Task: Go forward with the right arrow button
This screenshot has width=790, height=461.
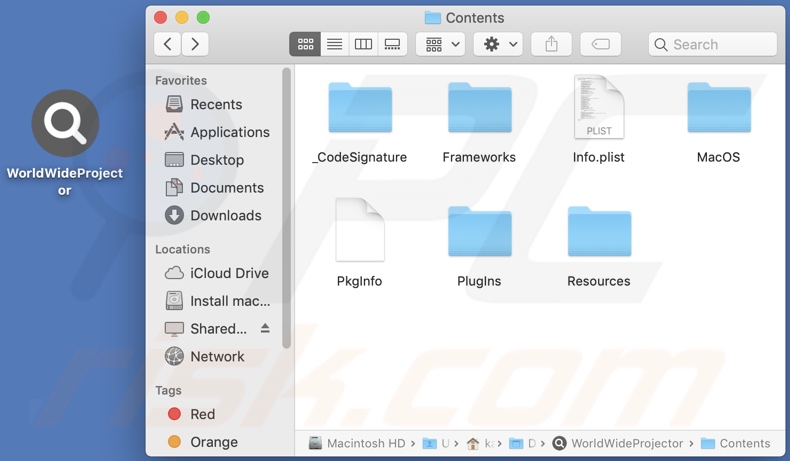Action: click(195, 44)
